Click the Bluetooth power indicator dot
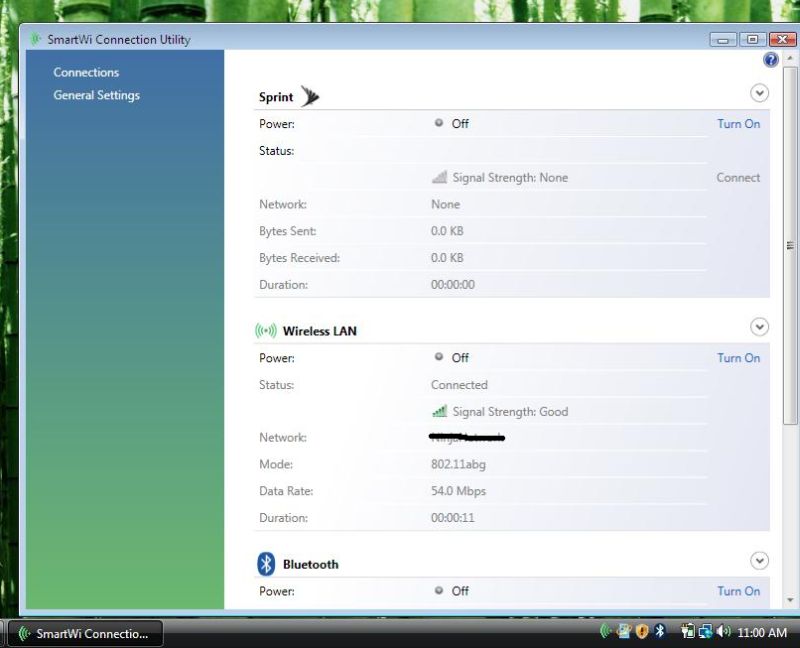The image size is (800, 648). (439, 590)
